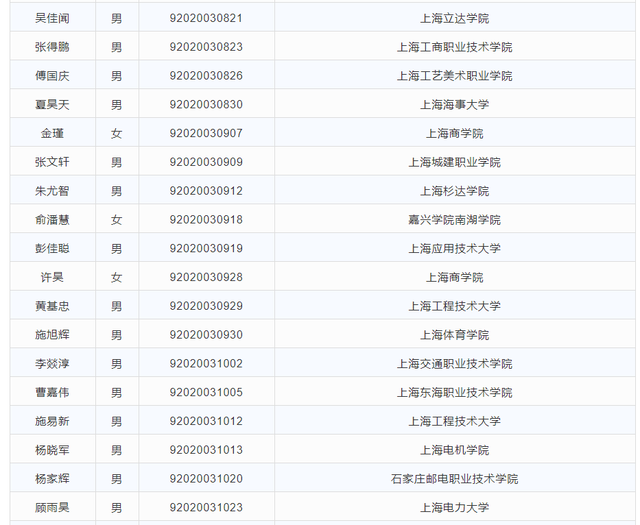Select 上海交通职业技术学院 cell
The height and width of the screenshot is (525, 640).
coord(455,364)
